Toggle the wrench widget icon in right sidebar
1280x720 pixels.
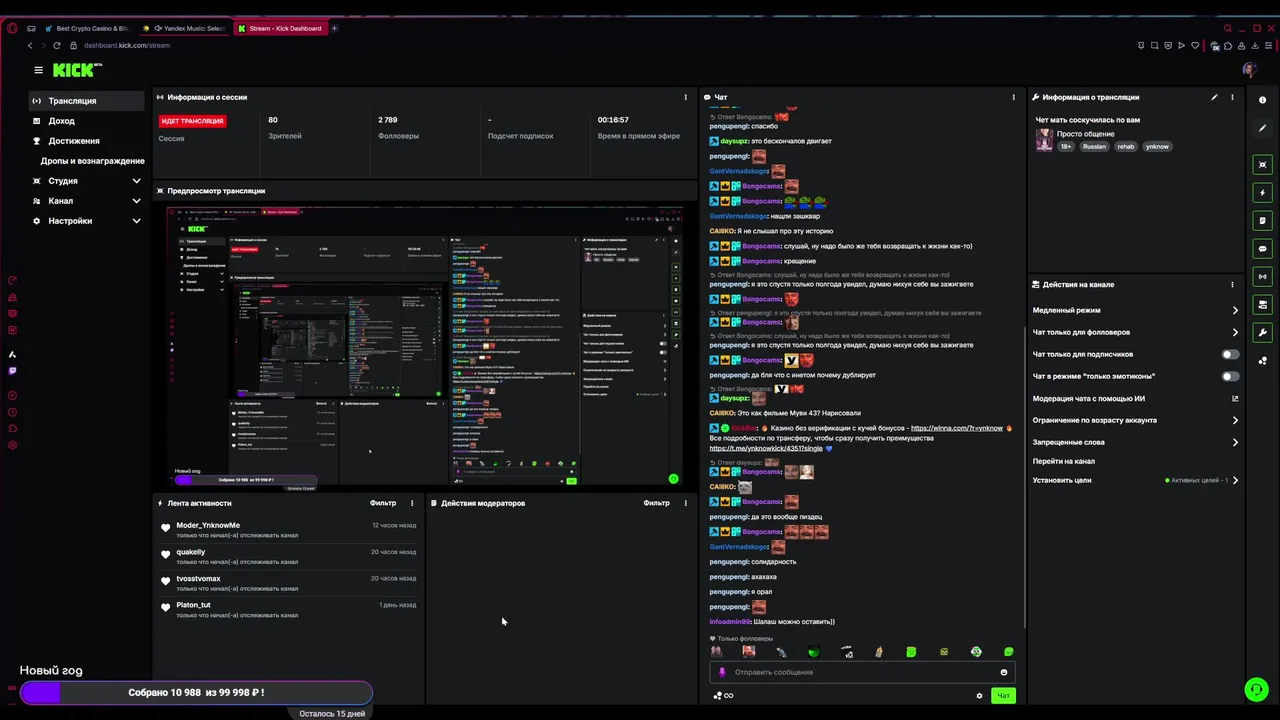1262,333
